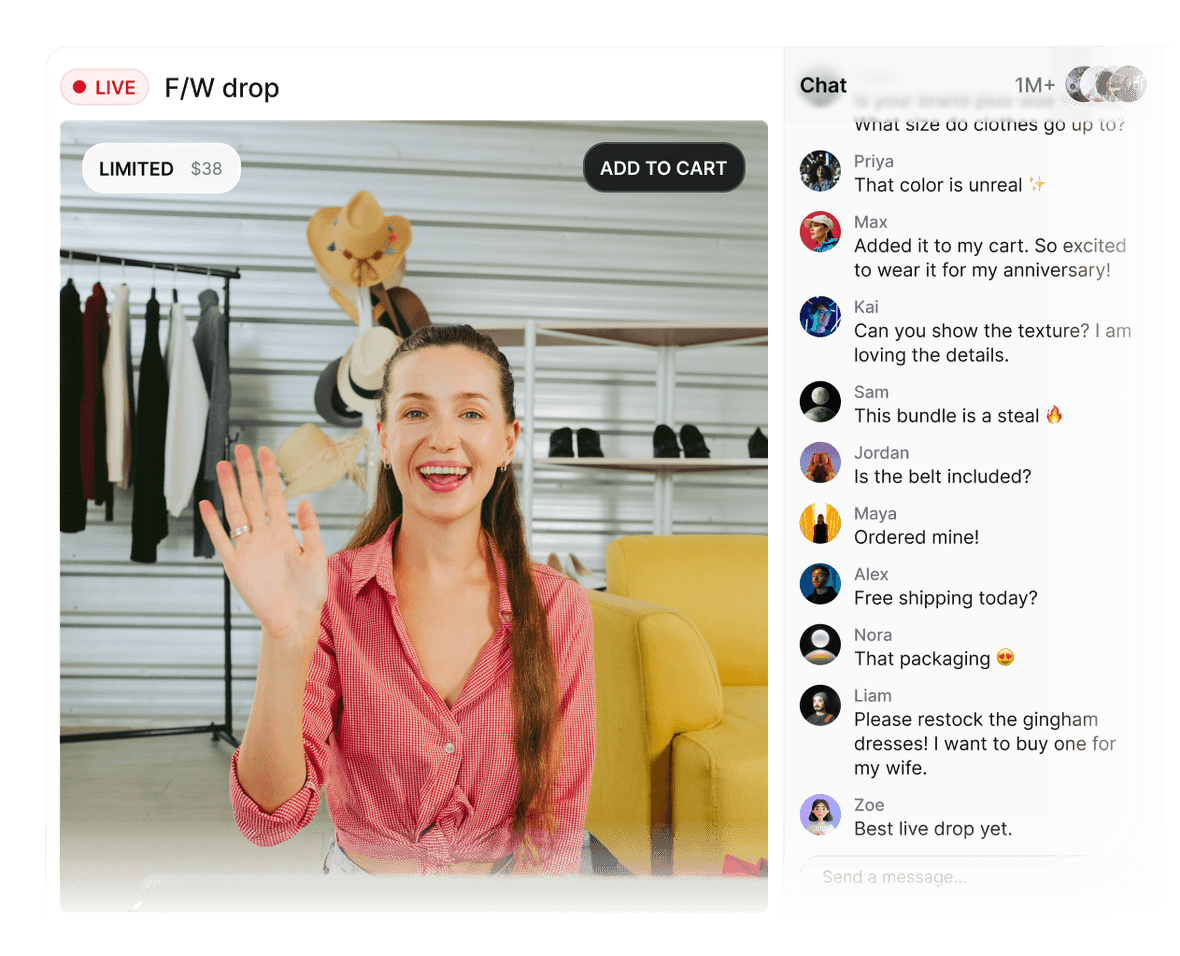The width and height of the screenshot is (1180, 956).
Task: Select username Kai in chat
Action: (866, 307)
